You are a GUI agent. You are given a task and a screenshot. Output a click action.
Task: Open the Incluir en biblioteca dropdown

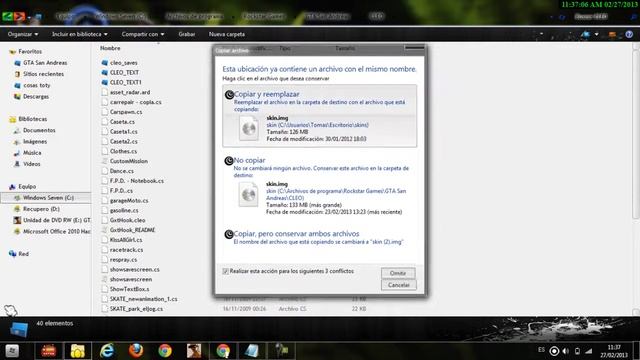(80, 34)
